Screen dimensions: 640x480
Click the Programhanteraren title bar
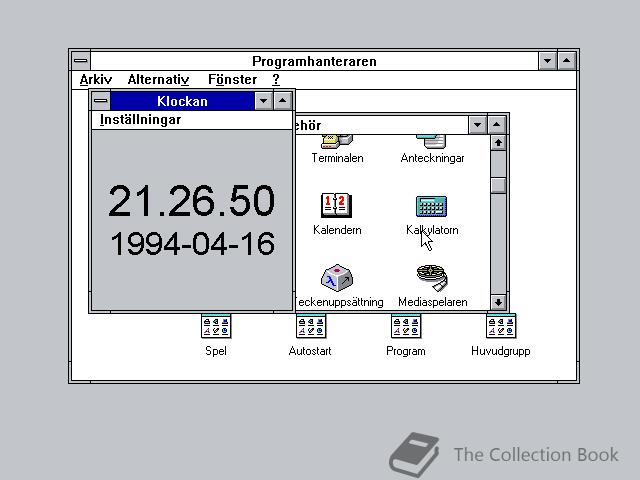pos(314,61)
